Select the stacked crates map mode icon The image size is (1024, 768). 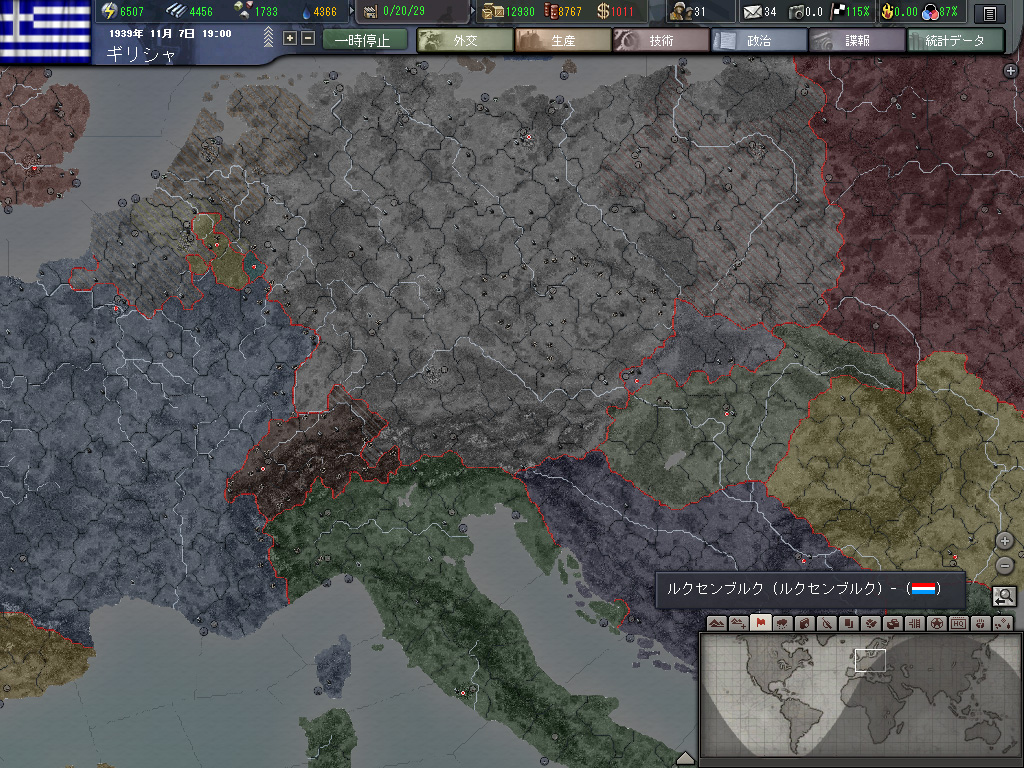tap(893, 623)
